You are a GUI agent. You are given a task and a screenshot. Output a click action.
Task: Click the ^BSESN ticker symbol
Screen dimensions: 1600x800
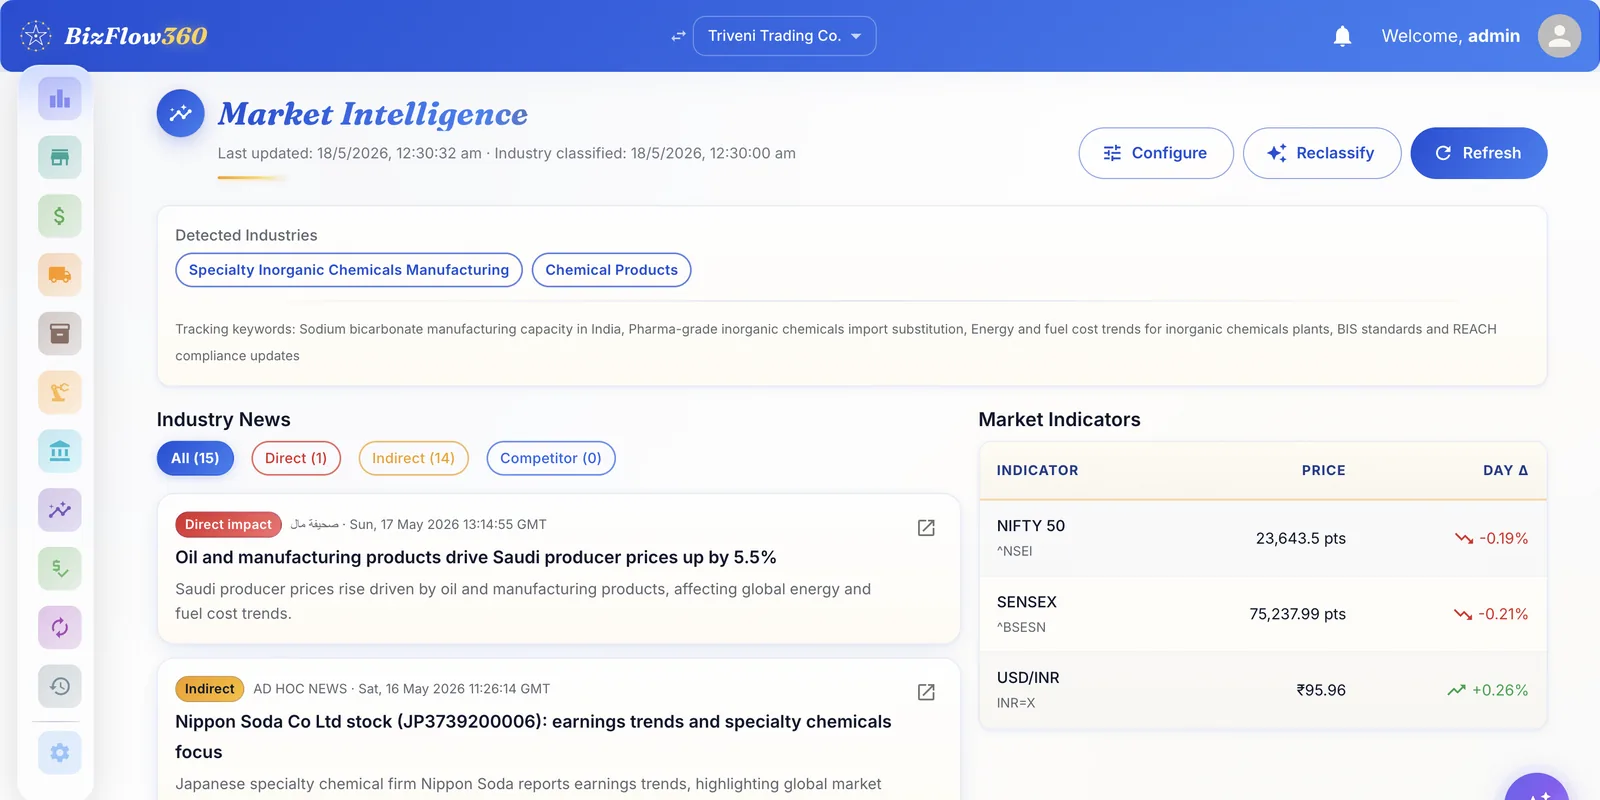(x=1021, y=627)
